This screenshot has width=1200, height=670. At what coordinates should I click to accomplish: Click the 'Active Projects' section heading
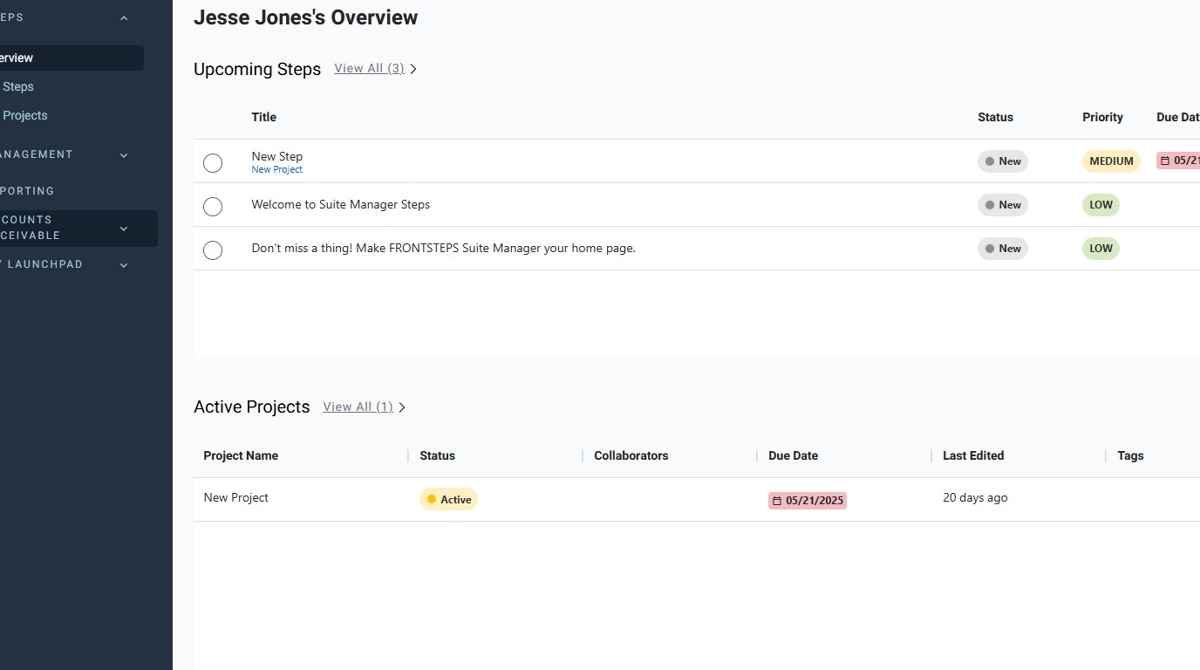tap(252, 407)
